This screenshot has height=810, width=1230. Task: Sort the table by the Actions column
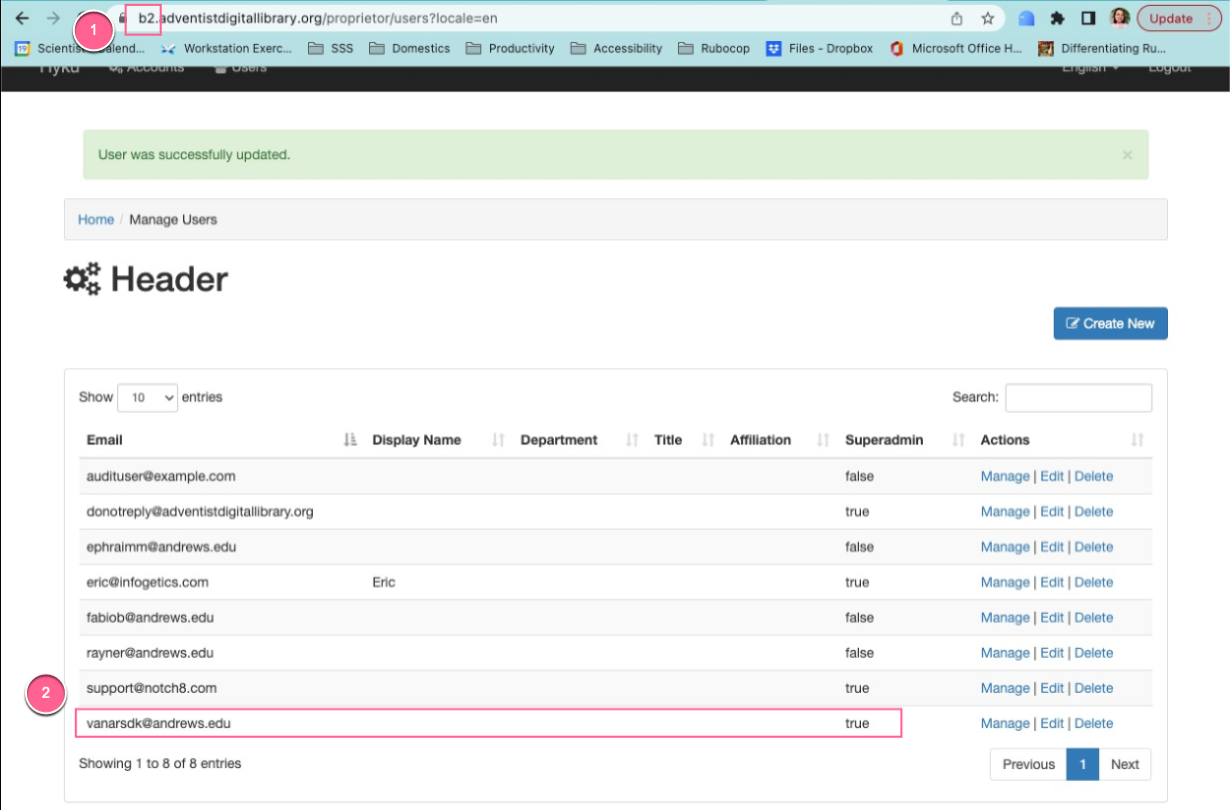click(1062, 440)
